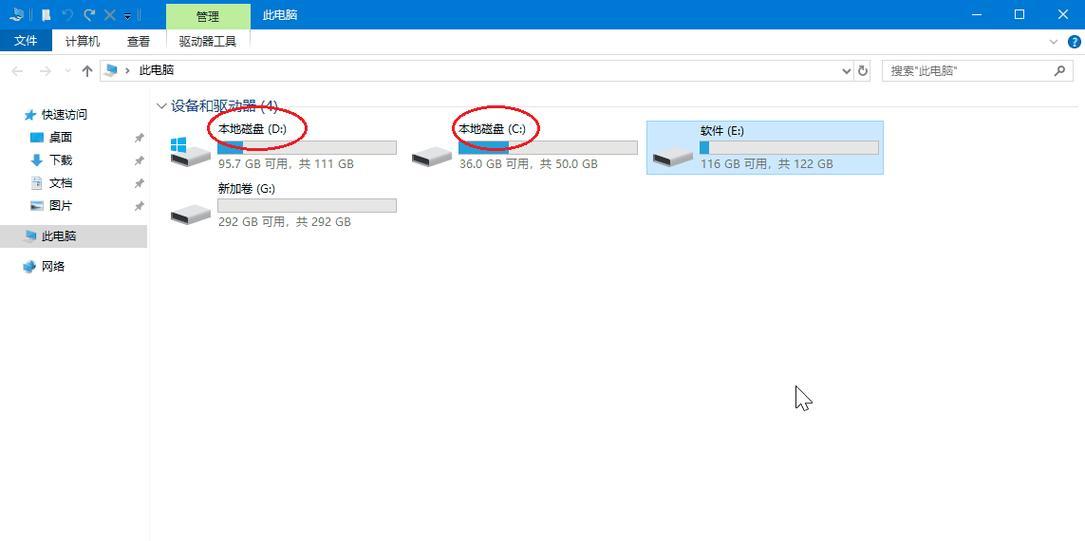Open the 计算机 ribbon tab
1085x541 pixels.
point(82,42)
